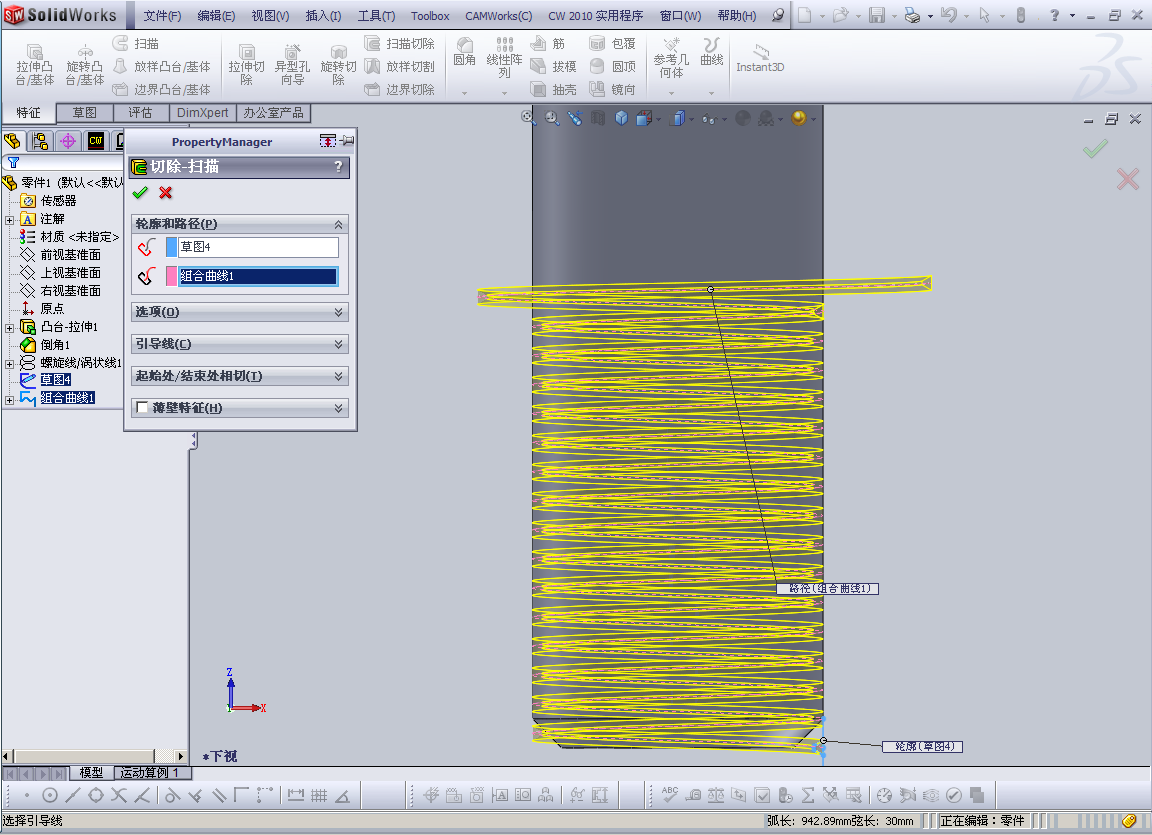
Task: Switch to the Sketch (草图) tab
Action: coord(84,112)
